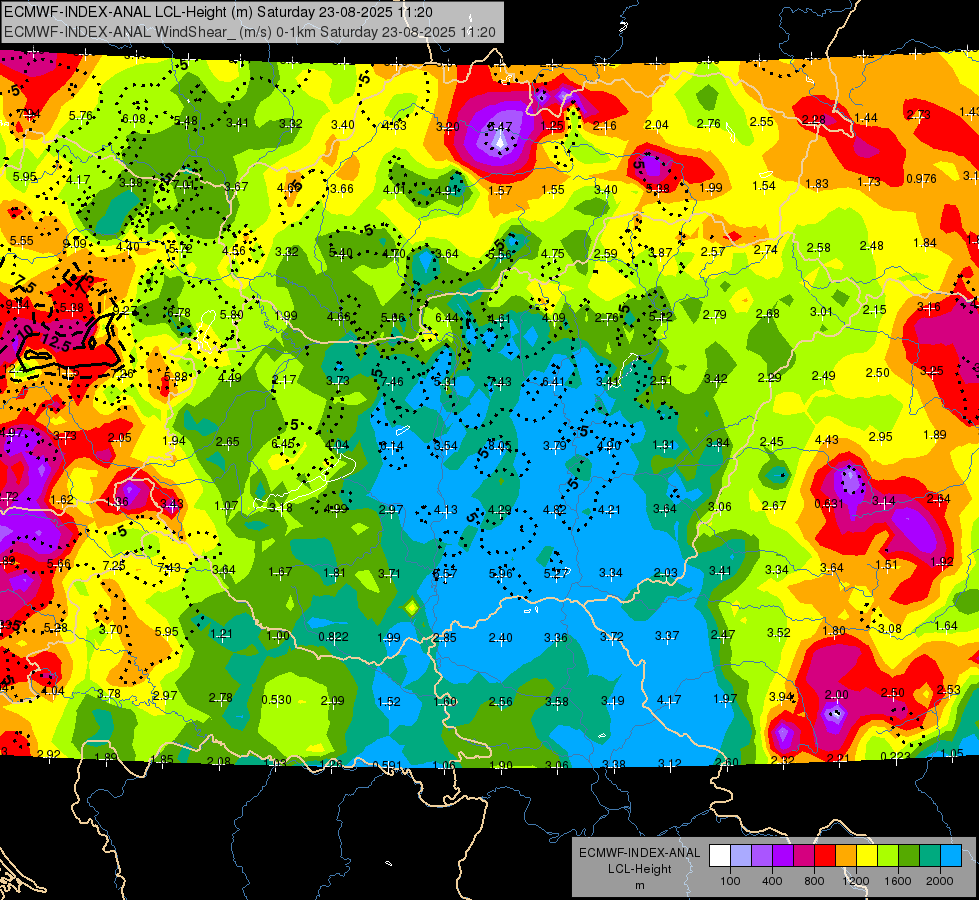Click the wind shear value 0.223
The image size is (979, 900).
pos(895,756)
